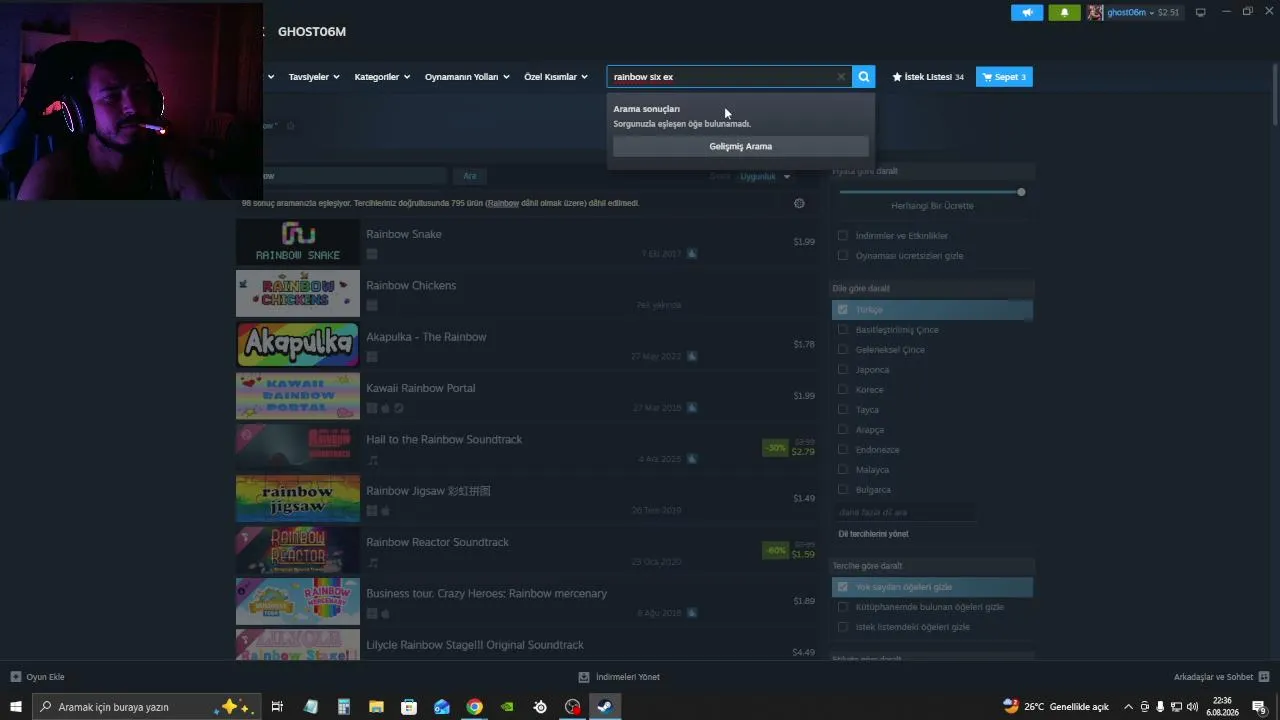Check the Geleneksel Çince language filter
Screen dimensions: 1280x720
tap(843, 350)
